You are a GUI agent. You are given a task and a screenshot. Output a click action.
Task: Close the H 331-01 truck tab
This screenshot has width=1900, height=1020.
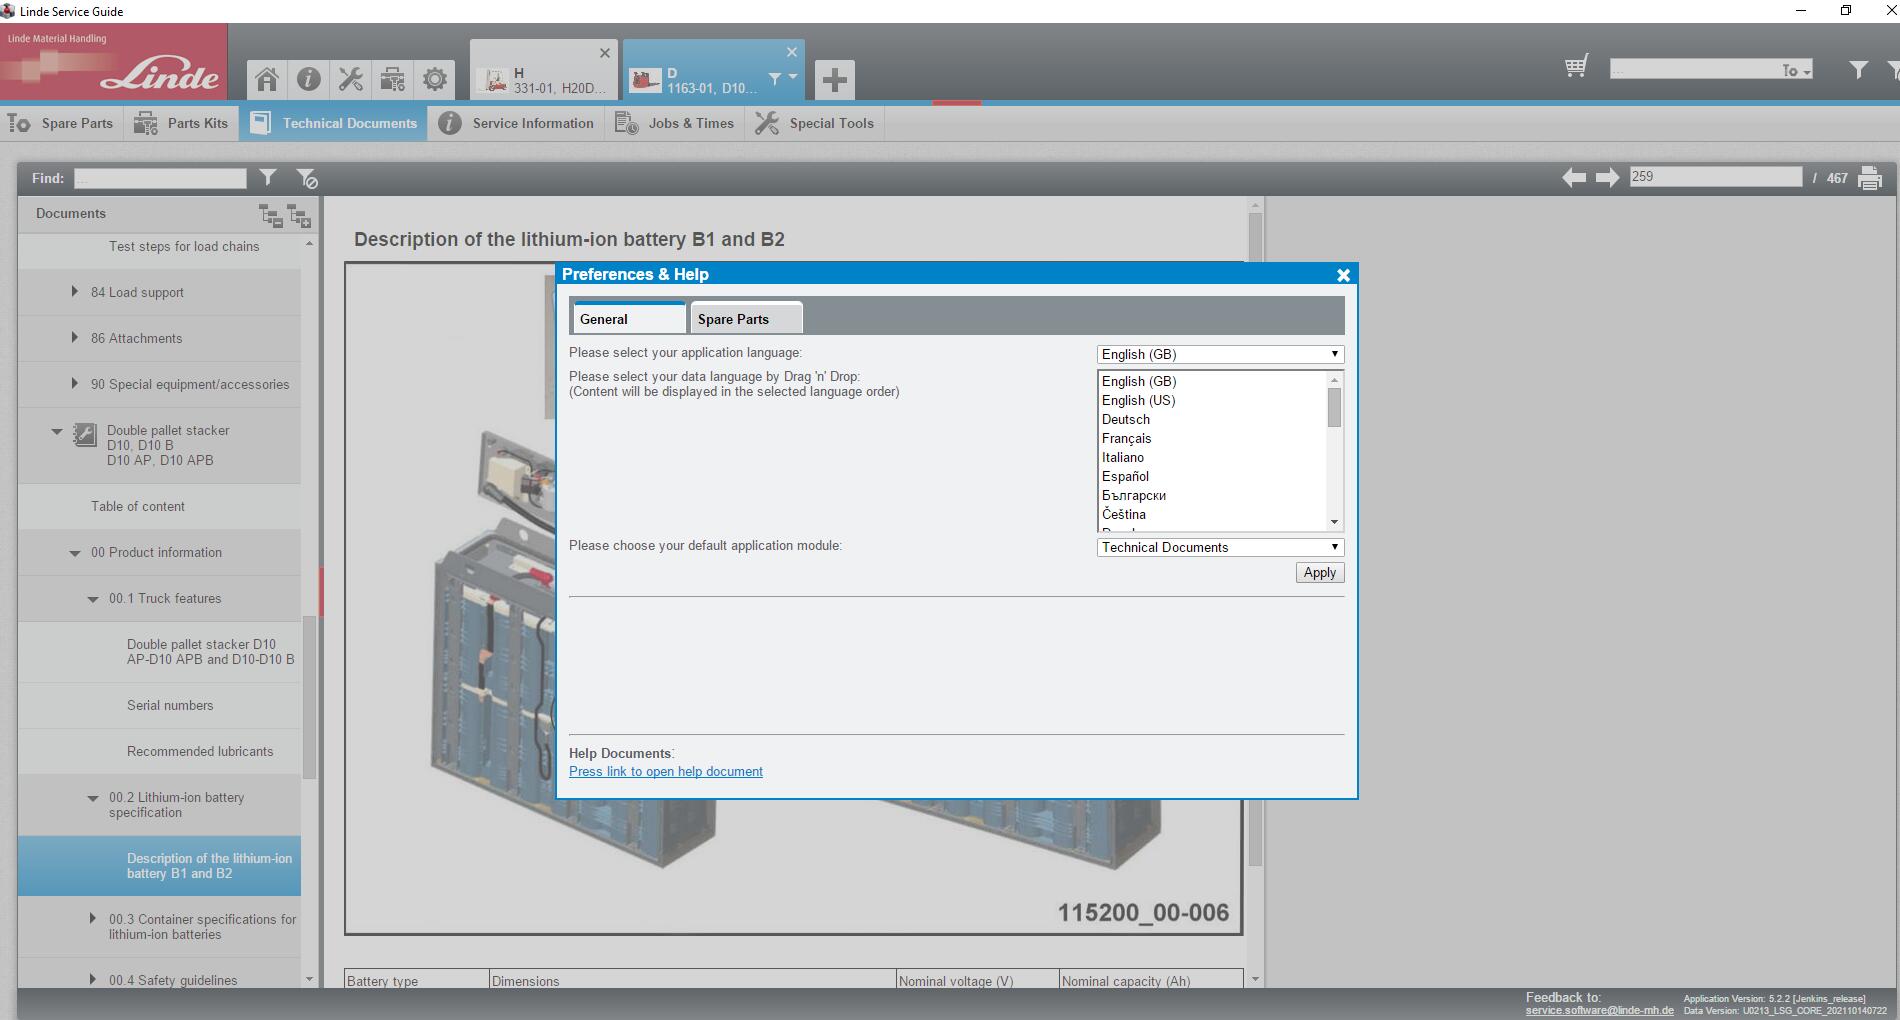pos(604,53)
